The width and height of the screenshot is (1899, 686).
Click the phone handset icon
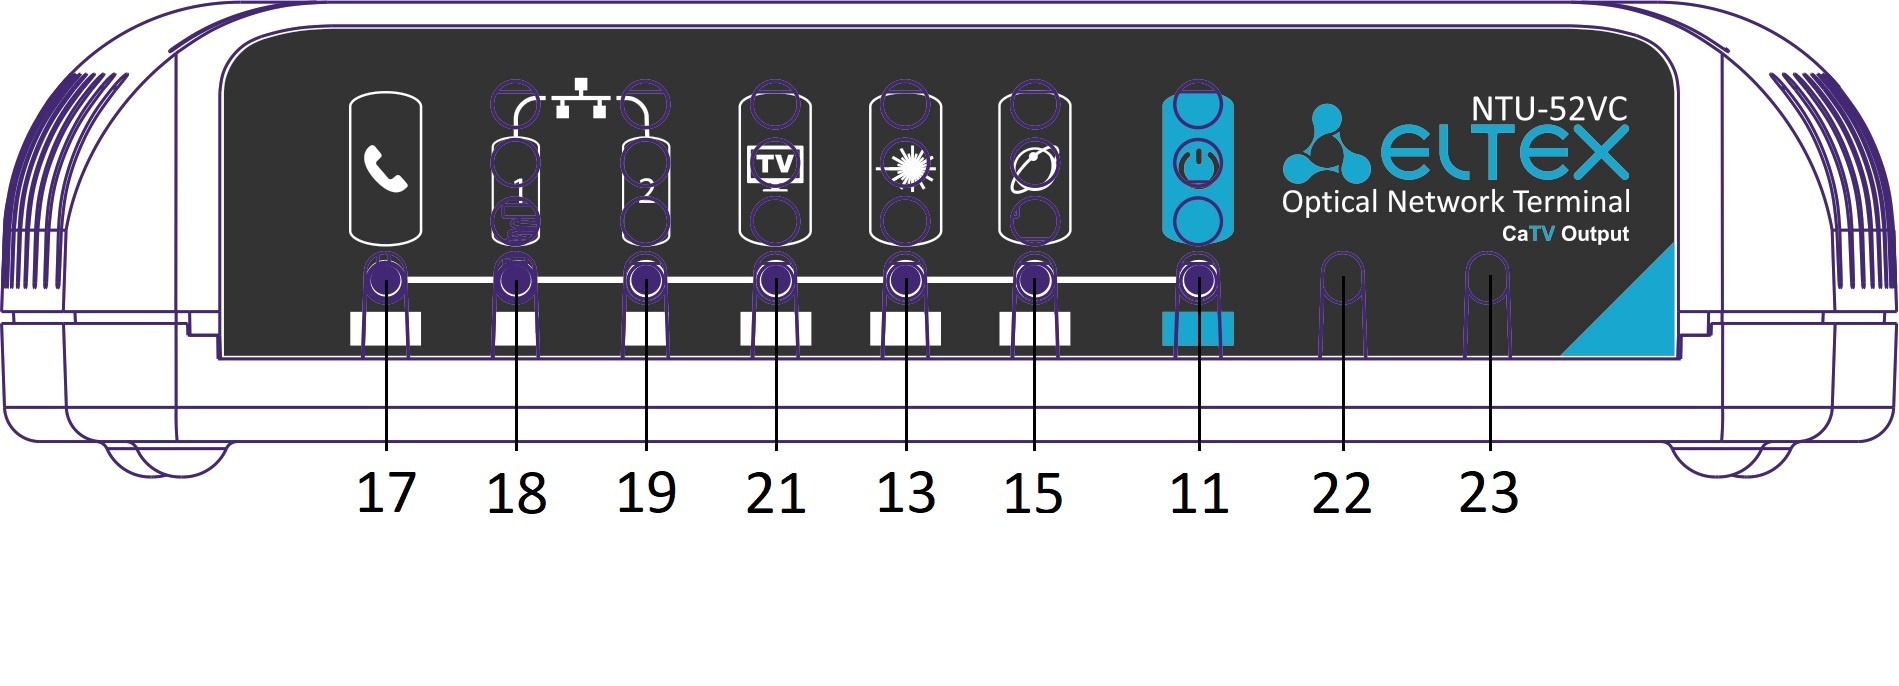385,169
